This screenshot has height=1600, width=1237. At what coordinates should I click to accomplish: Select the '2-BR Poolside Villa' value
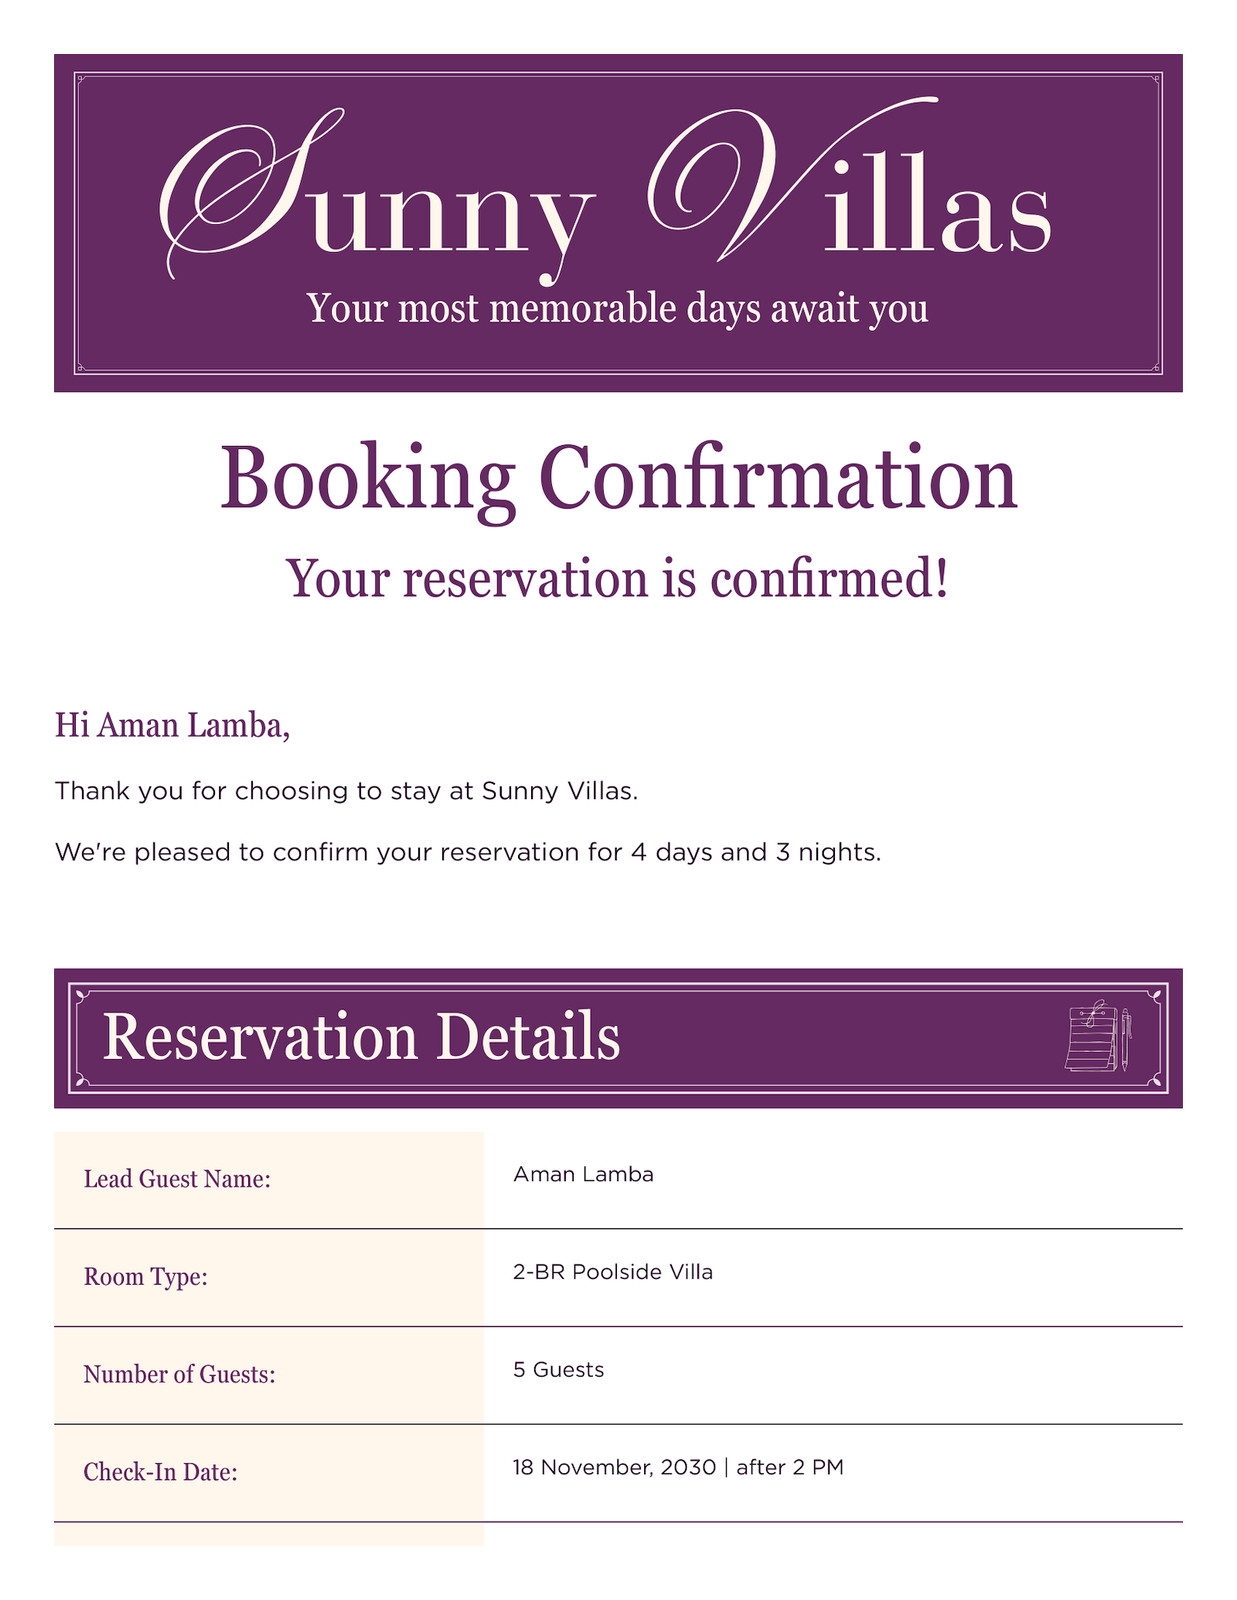[613, 1272]
